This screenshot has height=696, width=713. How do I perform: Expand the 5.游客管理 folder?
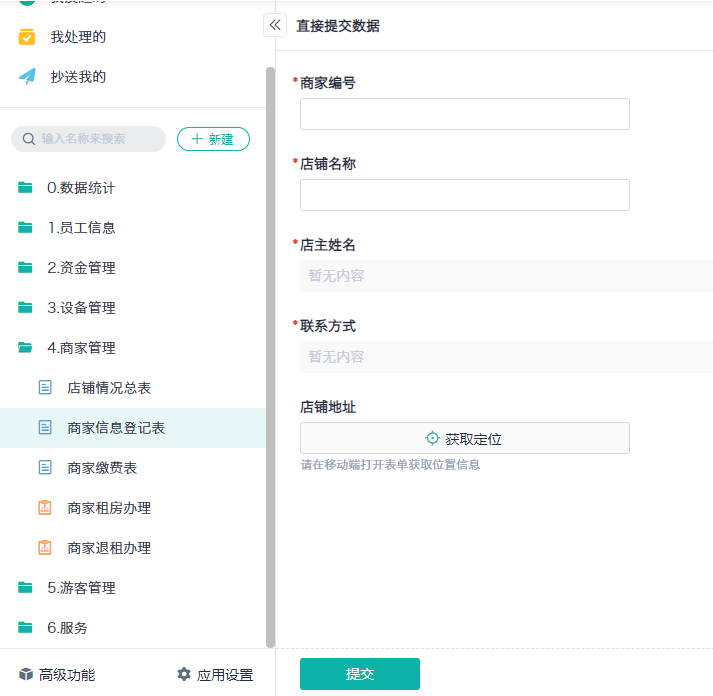point(80,588)
